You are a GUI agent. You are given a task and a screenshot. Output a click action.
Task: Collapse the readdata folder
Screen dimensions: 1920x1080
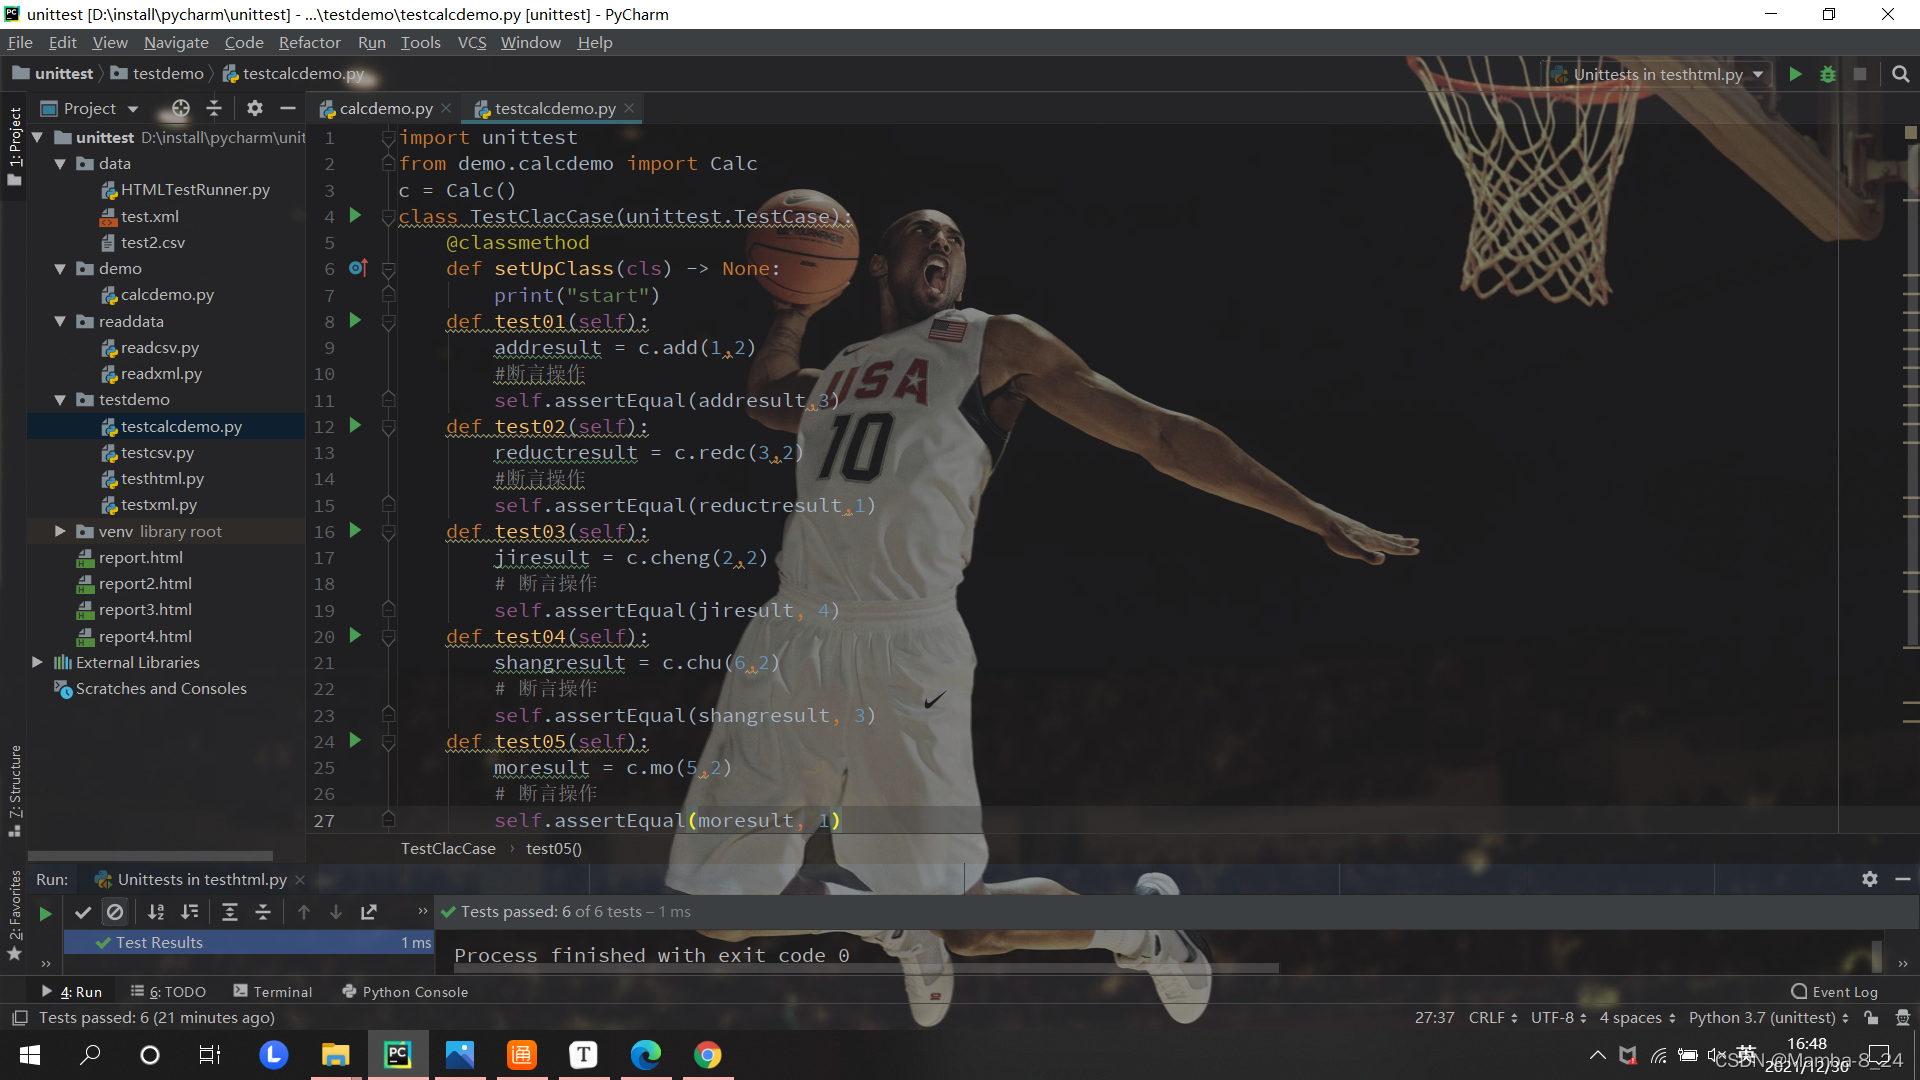(x=60, y=321)
